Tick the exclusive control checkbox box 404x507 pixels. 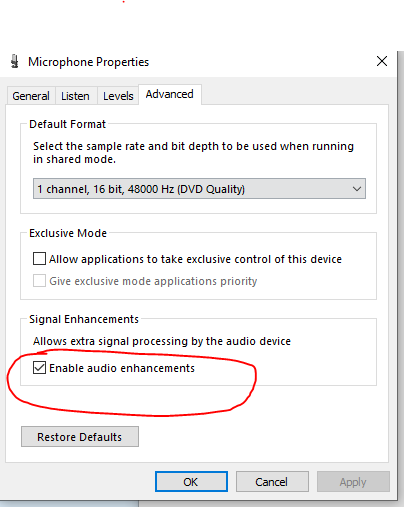pos(39,259)
